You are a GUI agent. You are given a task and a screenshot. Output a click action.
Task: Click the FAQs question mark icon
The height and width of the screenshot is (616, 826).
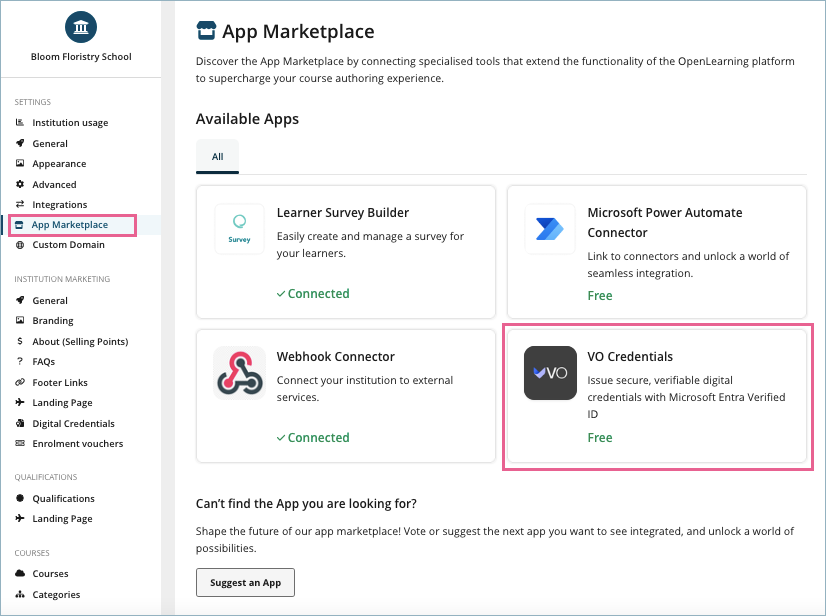(x=20, y=361)
